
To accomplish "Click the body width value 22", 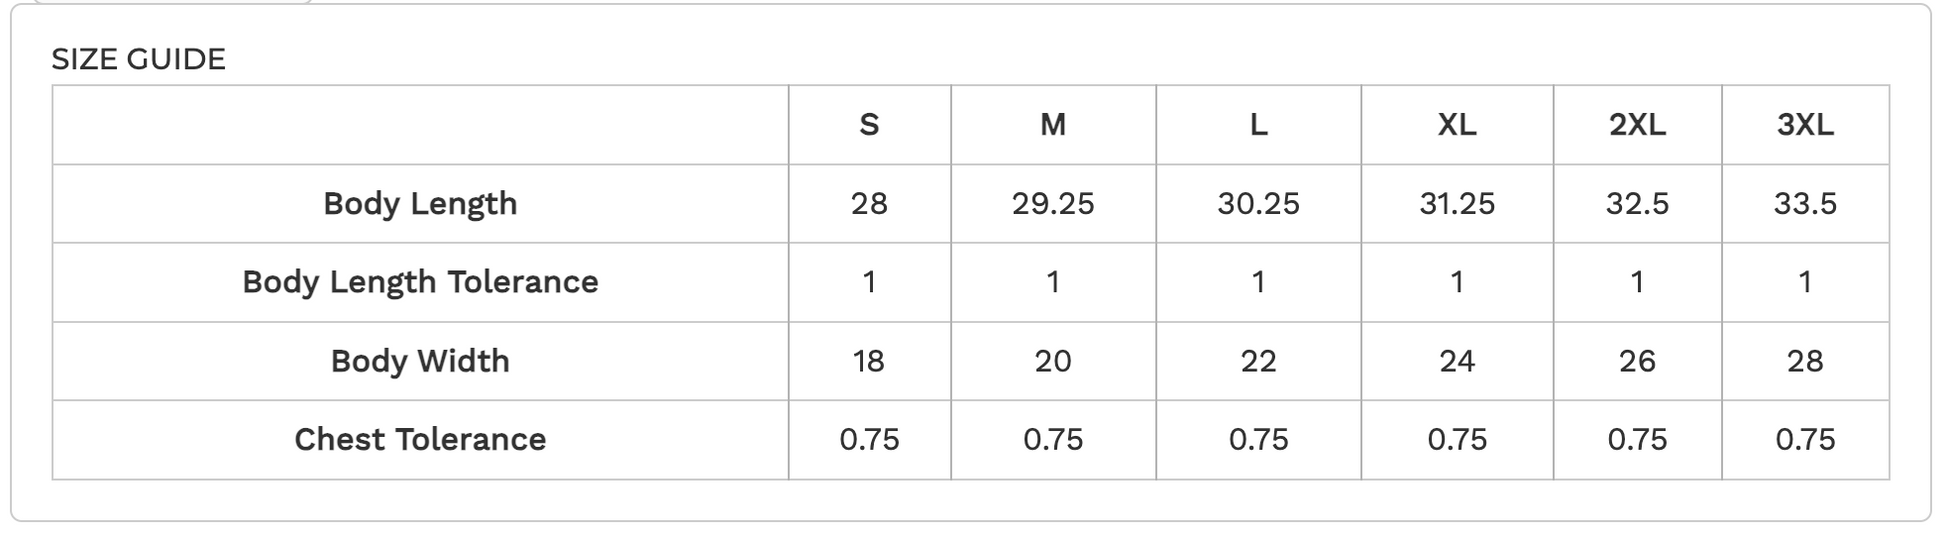I will pos(1258,361).
